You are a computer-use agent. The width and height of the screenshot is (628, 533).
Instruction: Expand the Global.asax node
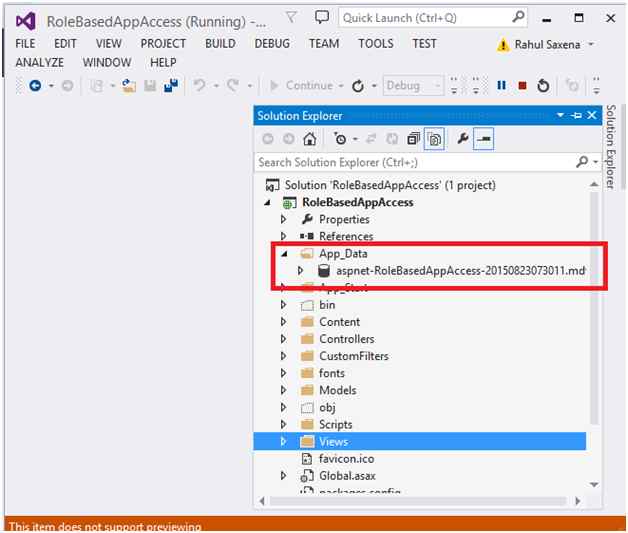click(283, 476)
